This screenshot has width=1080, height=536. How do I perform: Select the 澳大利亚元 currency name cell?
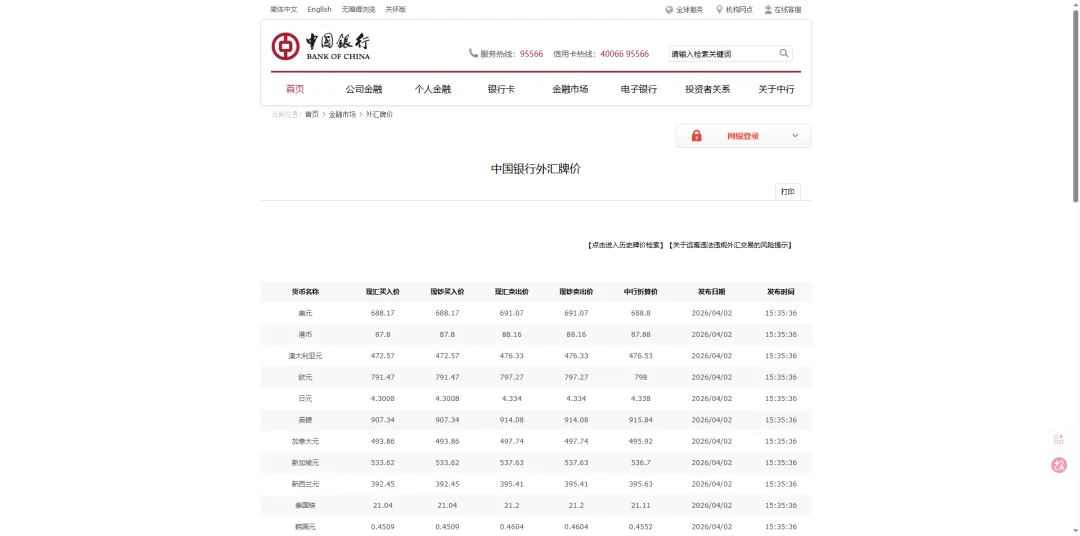click(x=305, y=356)
